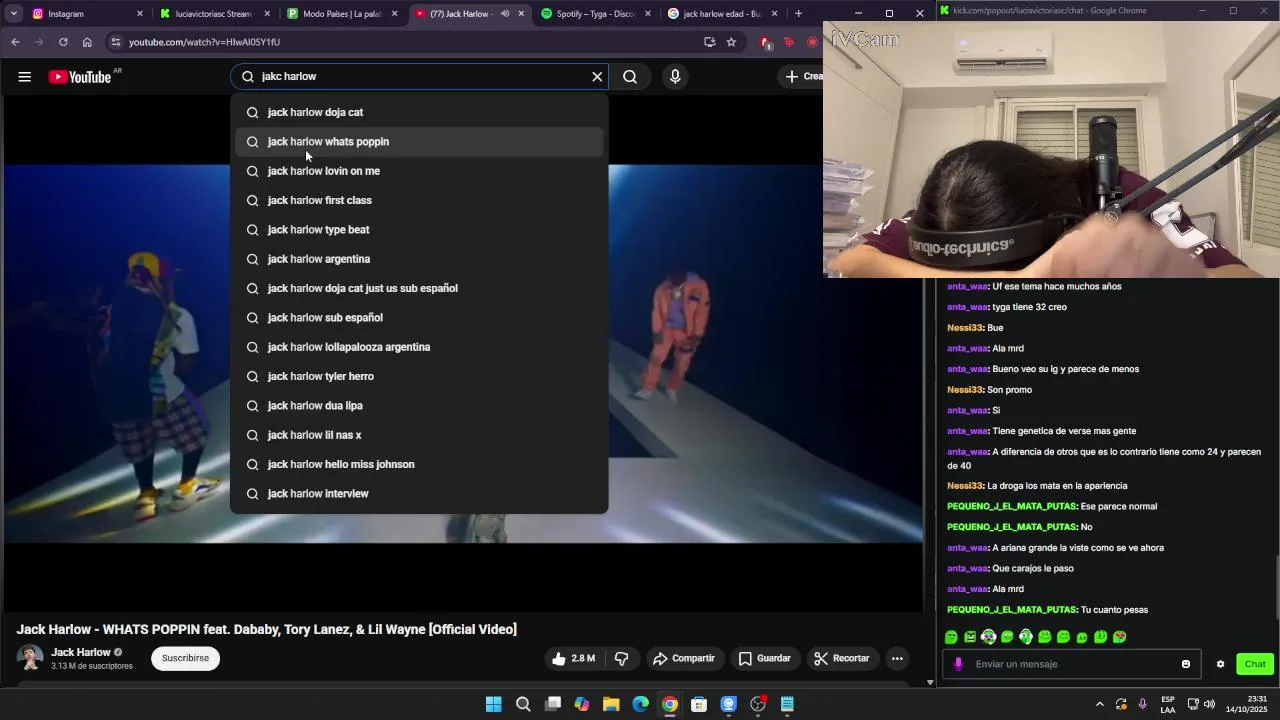Viewport: 1280px width, 720px height.
Task: Switch to the Instagram tab
Action: pyautogui.click(x=87, y=14)
